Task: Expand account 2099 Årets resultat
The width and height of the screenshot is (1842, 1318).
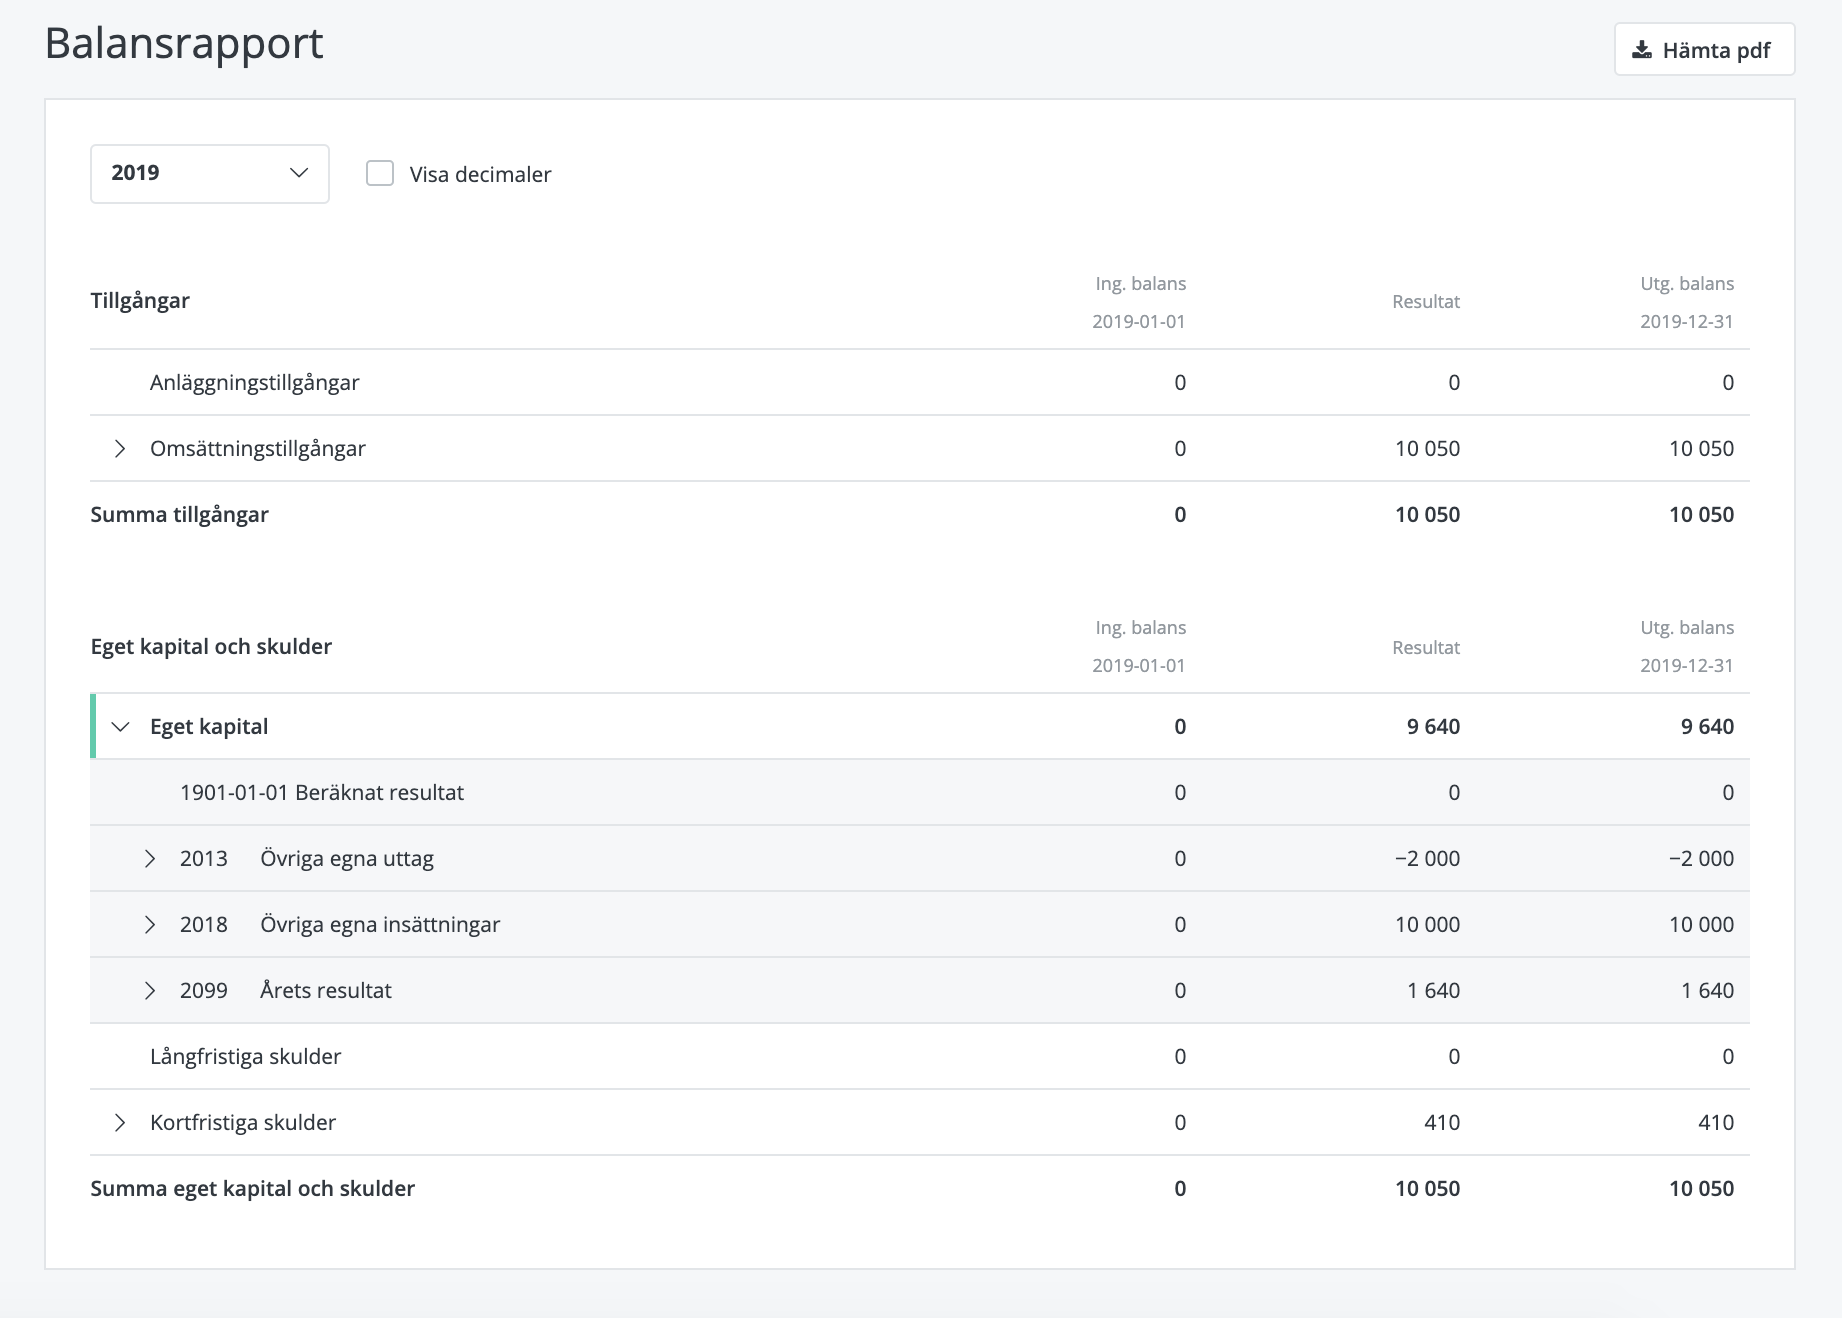Action: 150,991
